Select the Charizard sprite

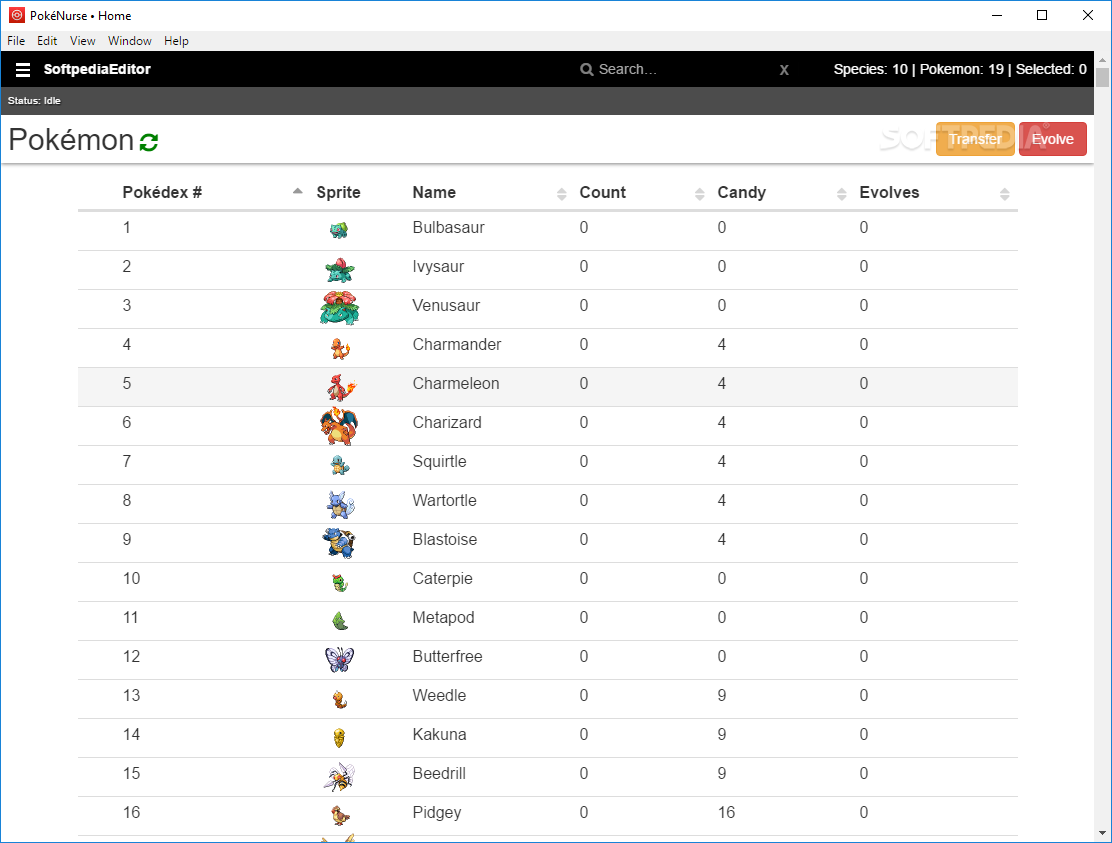[339, 426]
